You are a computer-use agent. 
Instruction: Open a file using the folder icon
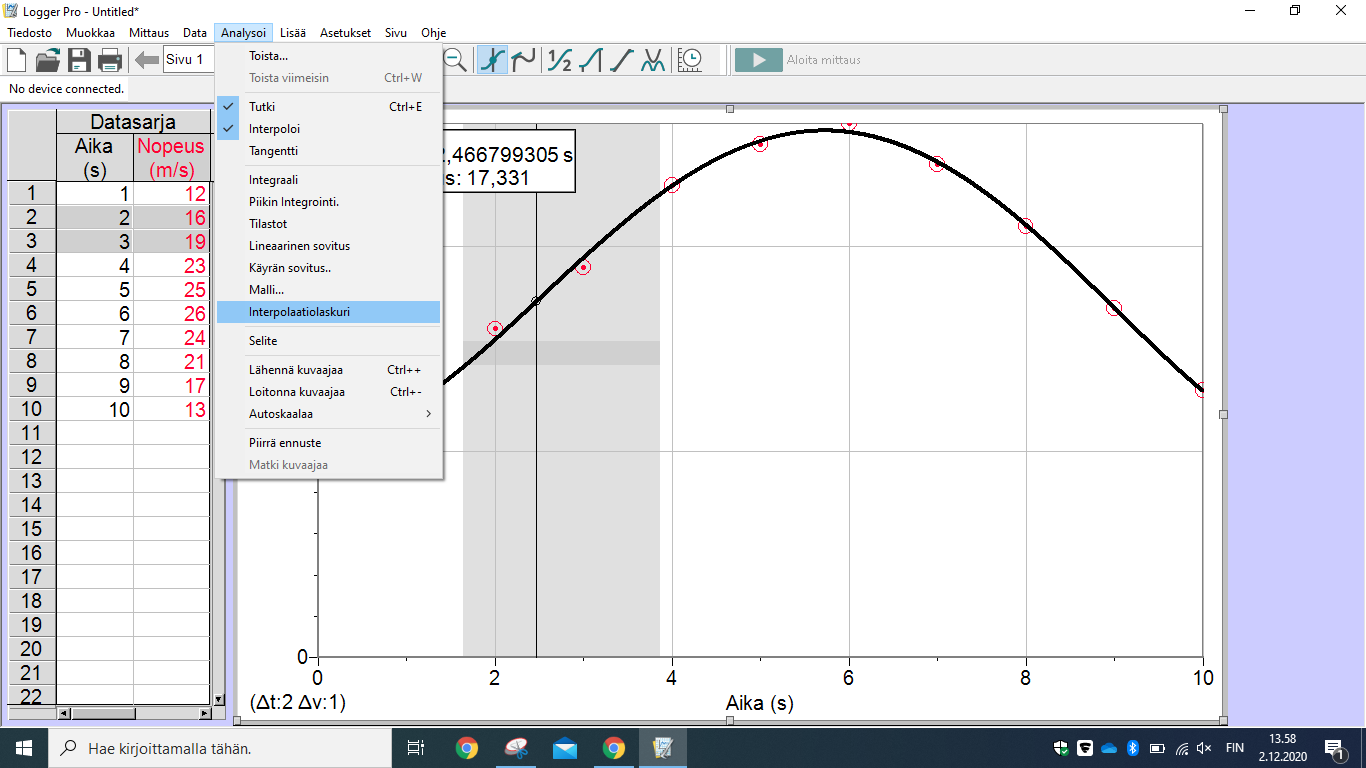pos(47,60)
